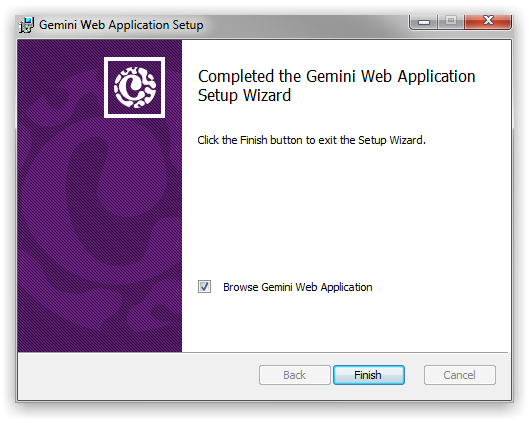Click the Countersoft logo in purple banner
The height and width of the screenshot is (423, 529).
click(x=135, y=87)
